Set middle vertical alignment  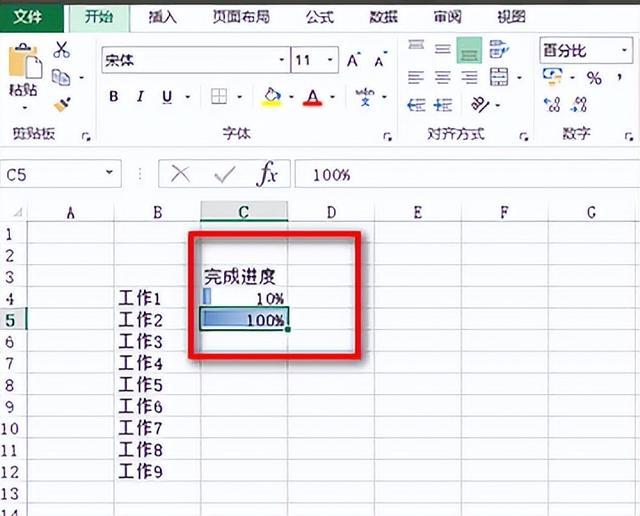442,49
